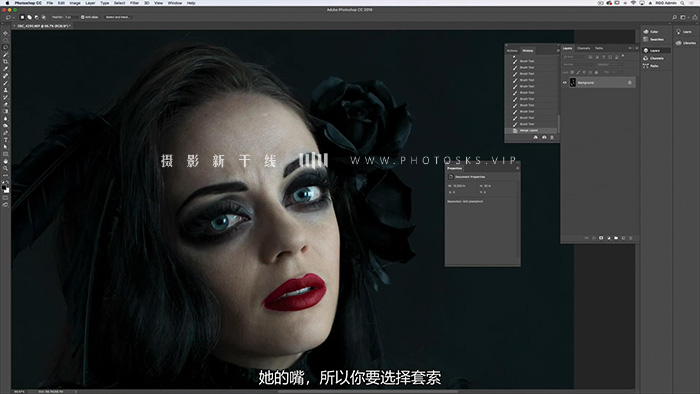Image resolution: width=700 pixels, height=394 pixels.
Task: Toggle lock position
Action: click(584, 72)
